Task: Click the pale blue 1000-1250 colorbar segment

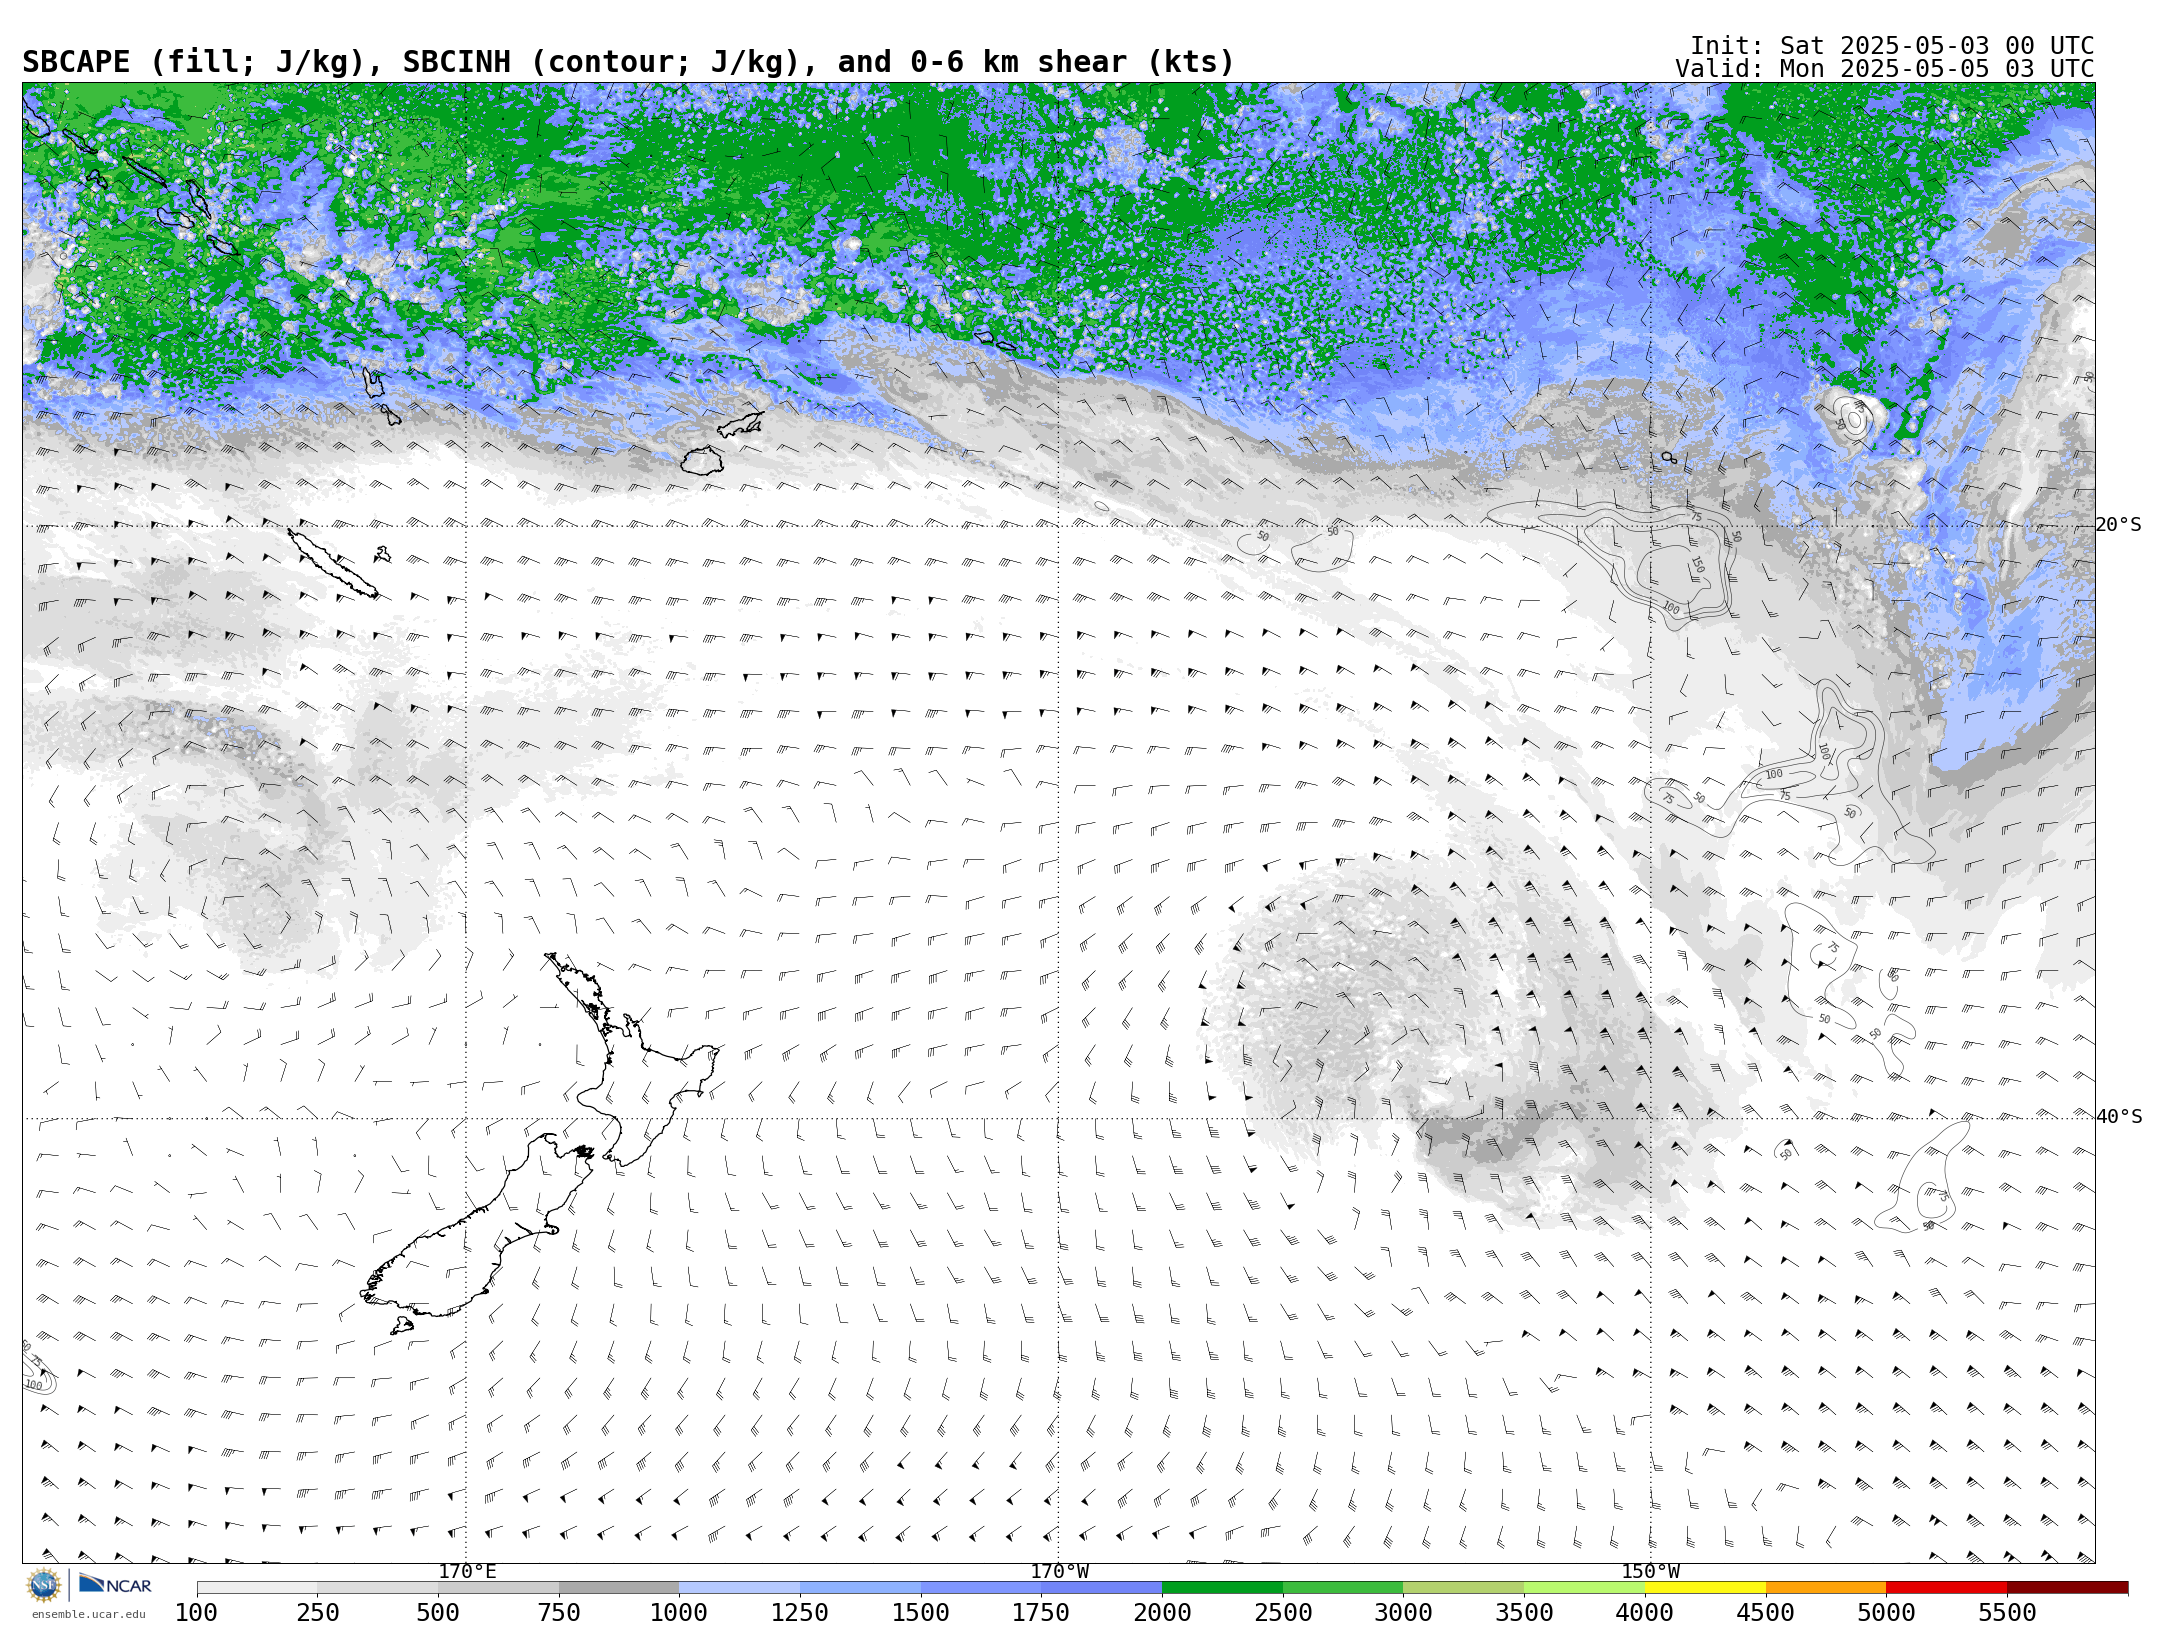Action: pos(739,1588)
